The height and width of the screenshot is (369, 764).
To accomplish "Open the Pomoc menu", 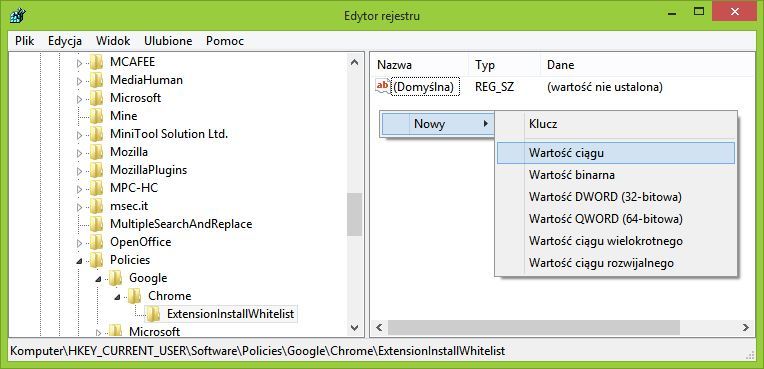I will (225, 41).
